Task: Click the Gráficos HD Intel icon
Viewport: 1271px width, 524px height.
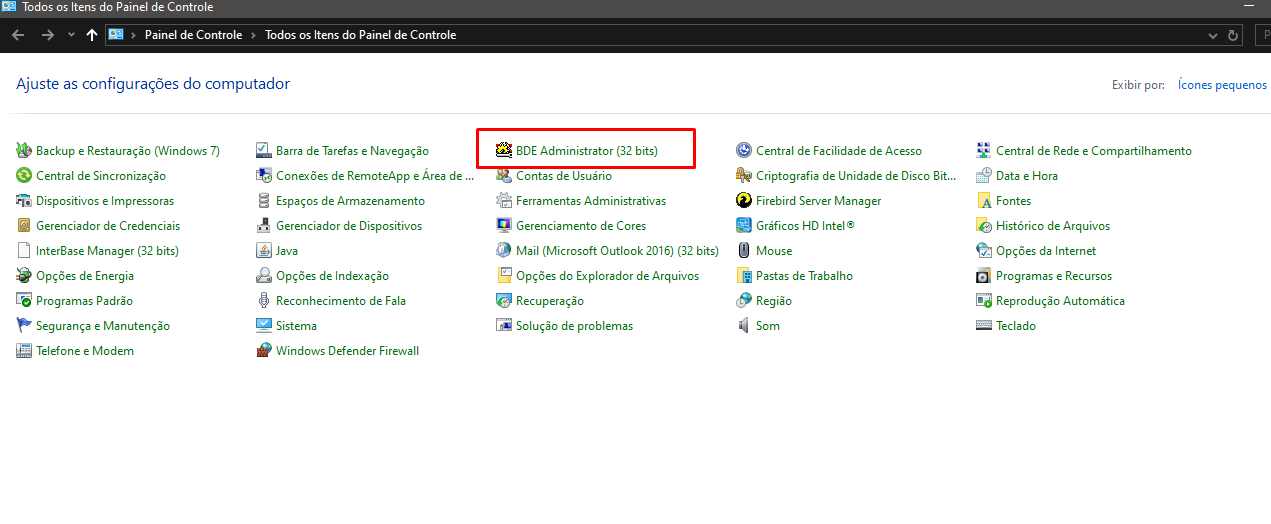Action: tap(744, 226)
